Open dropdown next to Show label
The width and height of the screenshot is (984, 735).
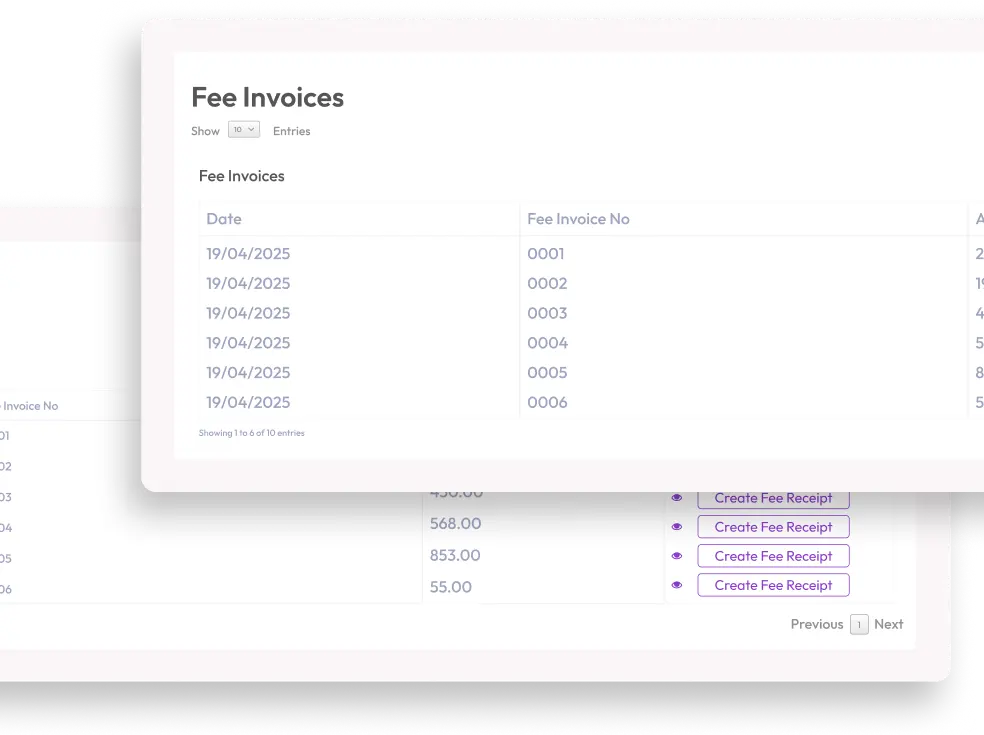pos(242,129)
